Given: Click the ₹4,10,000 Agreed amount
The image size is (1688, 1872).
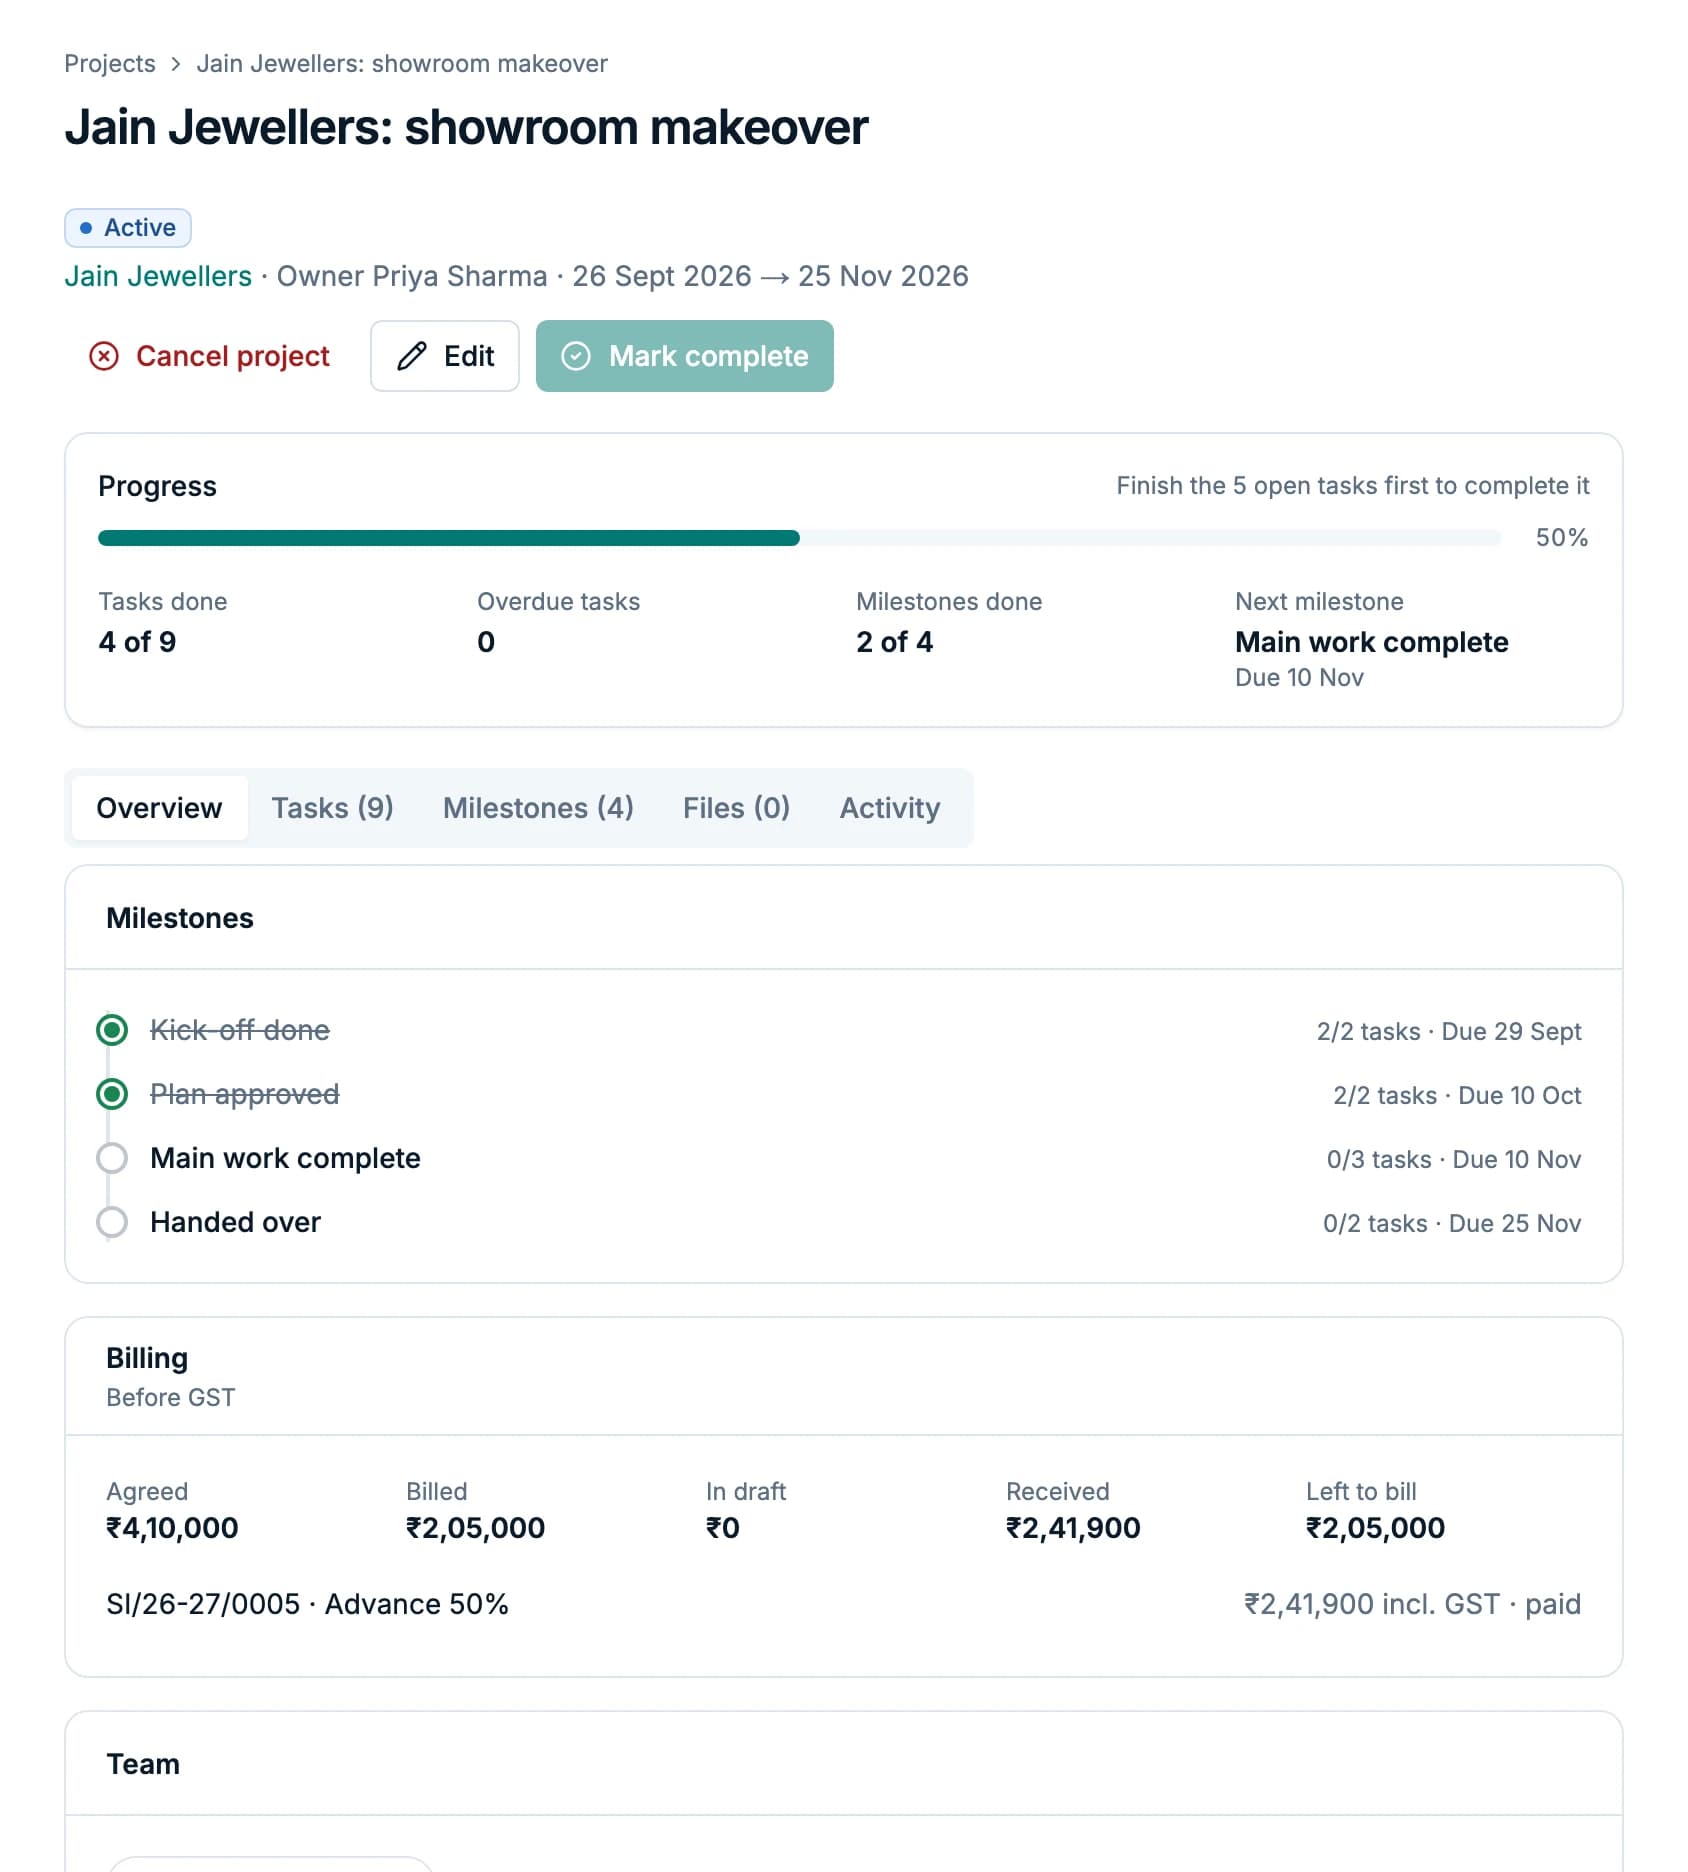Looking at the screenshot, I should 172,1528.
